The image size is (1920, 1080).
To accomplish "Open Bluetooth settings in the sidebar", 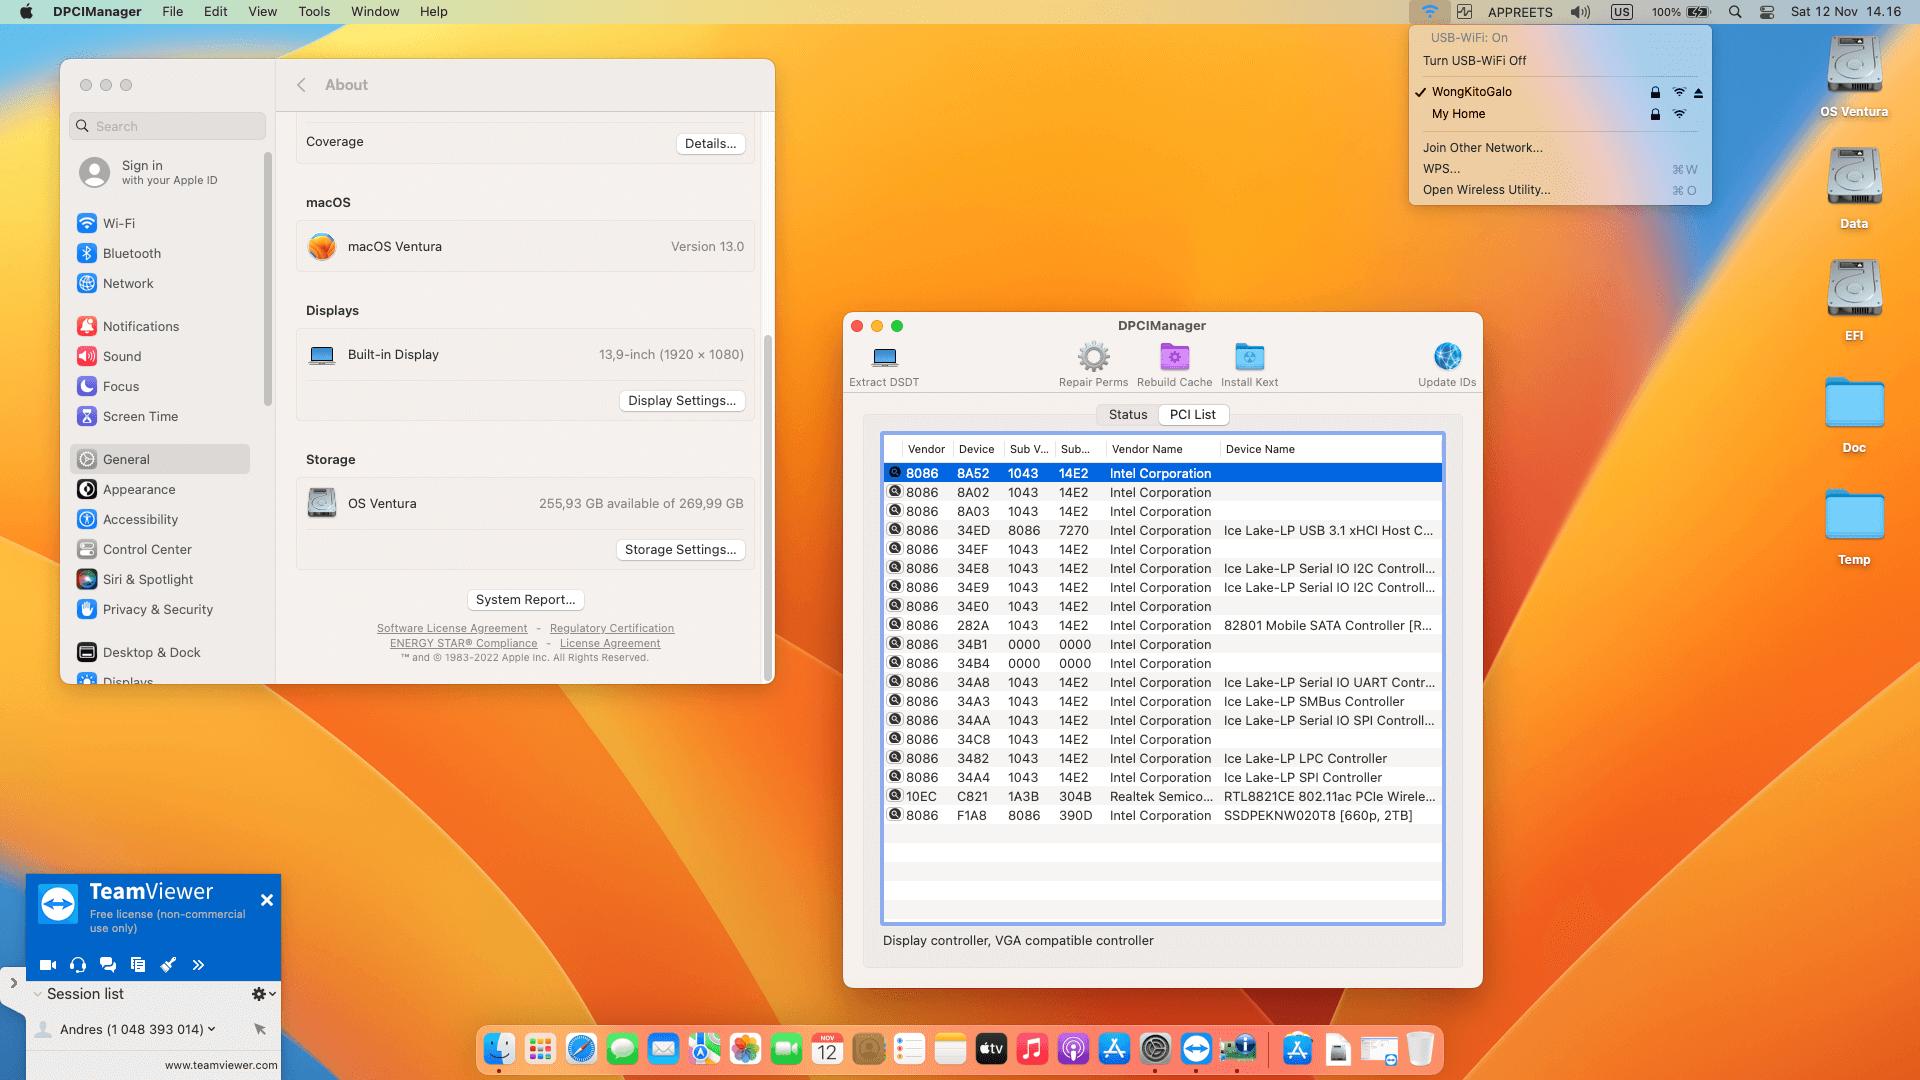I will 160,254.
